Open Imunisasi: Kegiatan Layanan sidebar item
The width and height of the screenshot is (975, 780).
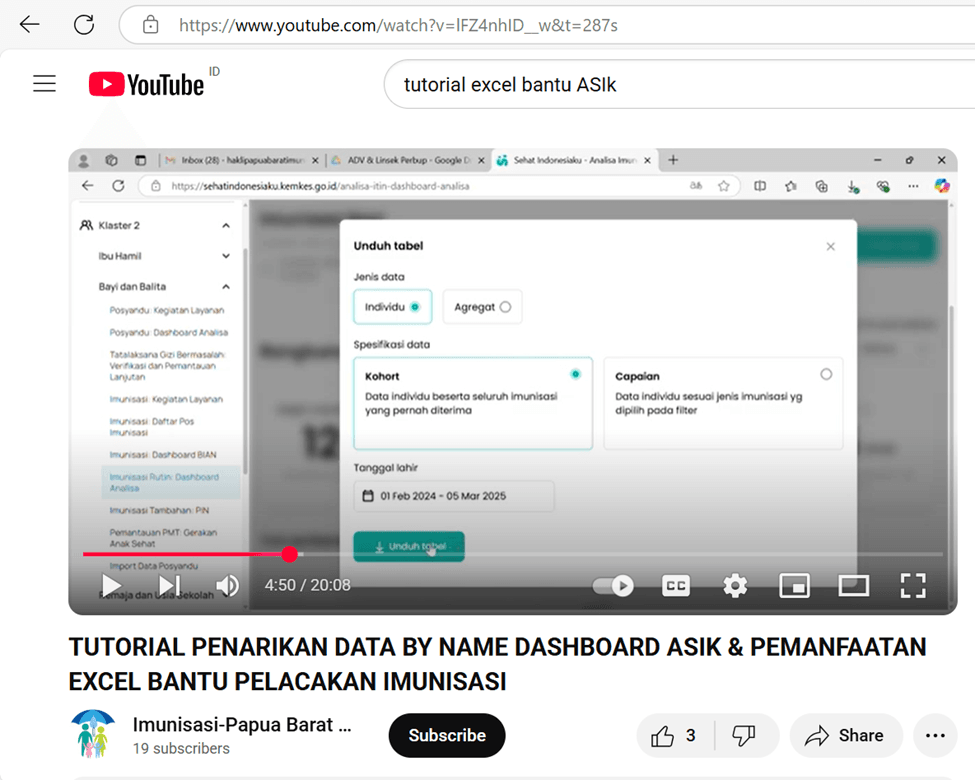tap(166, 399)
